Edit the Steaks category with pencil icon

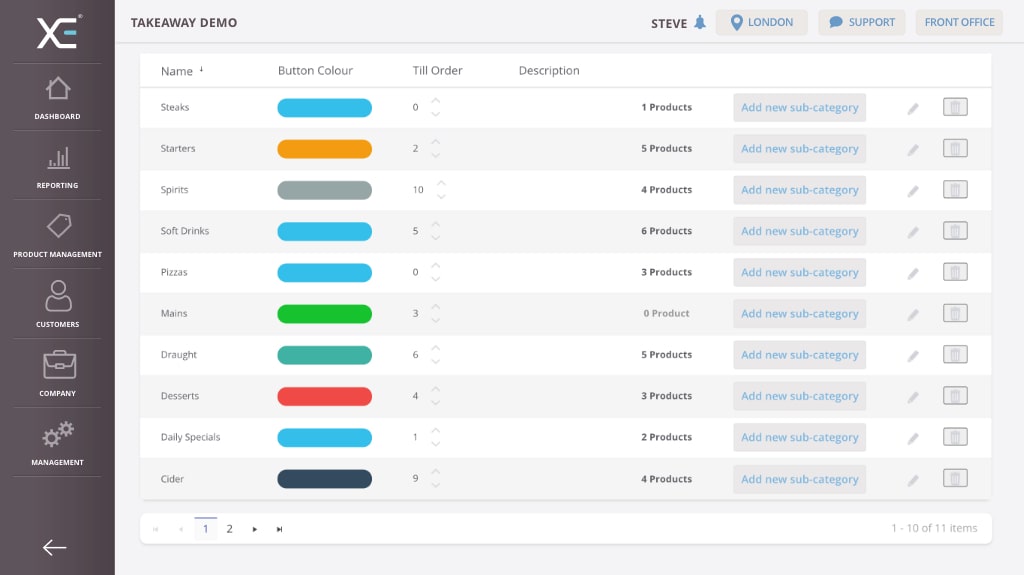click(913, 108)
